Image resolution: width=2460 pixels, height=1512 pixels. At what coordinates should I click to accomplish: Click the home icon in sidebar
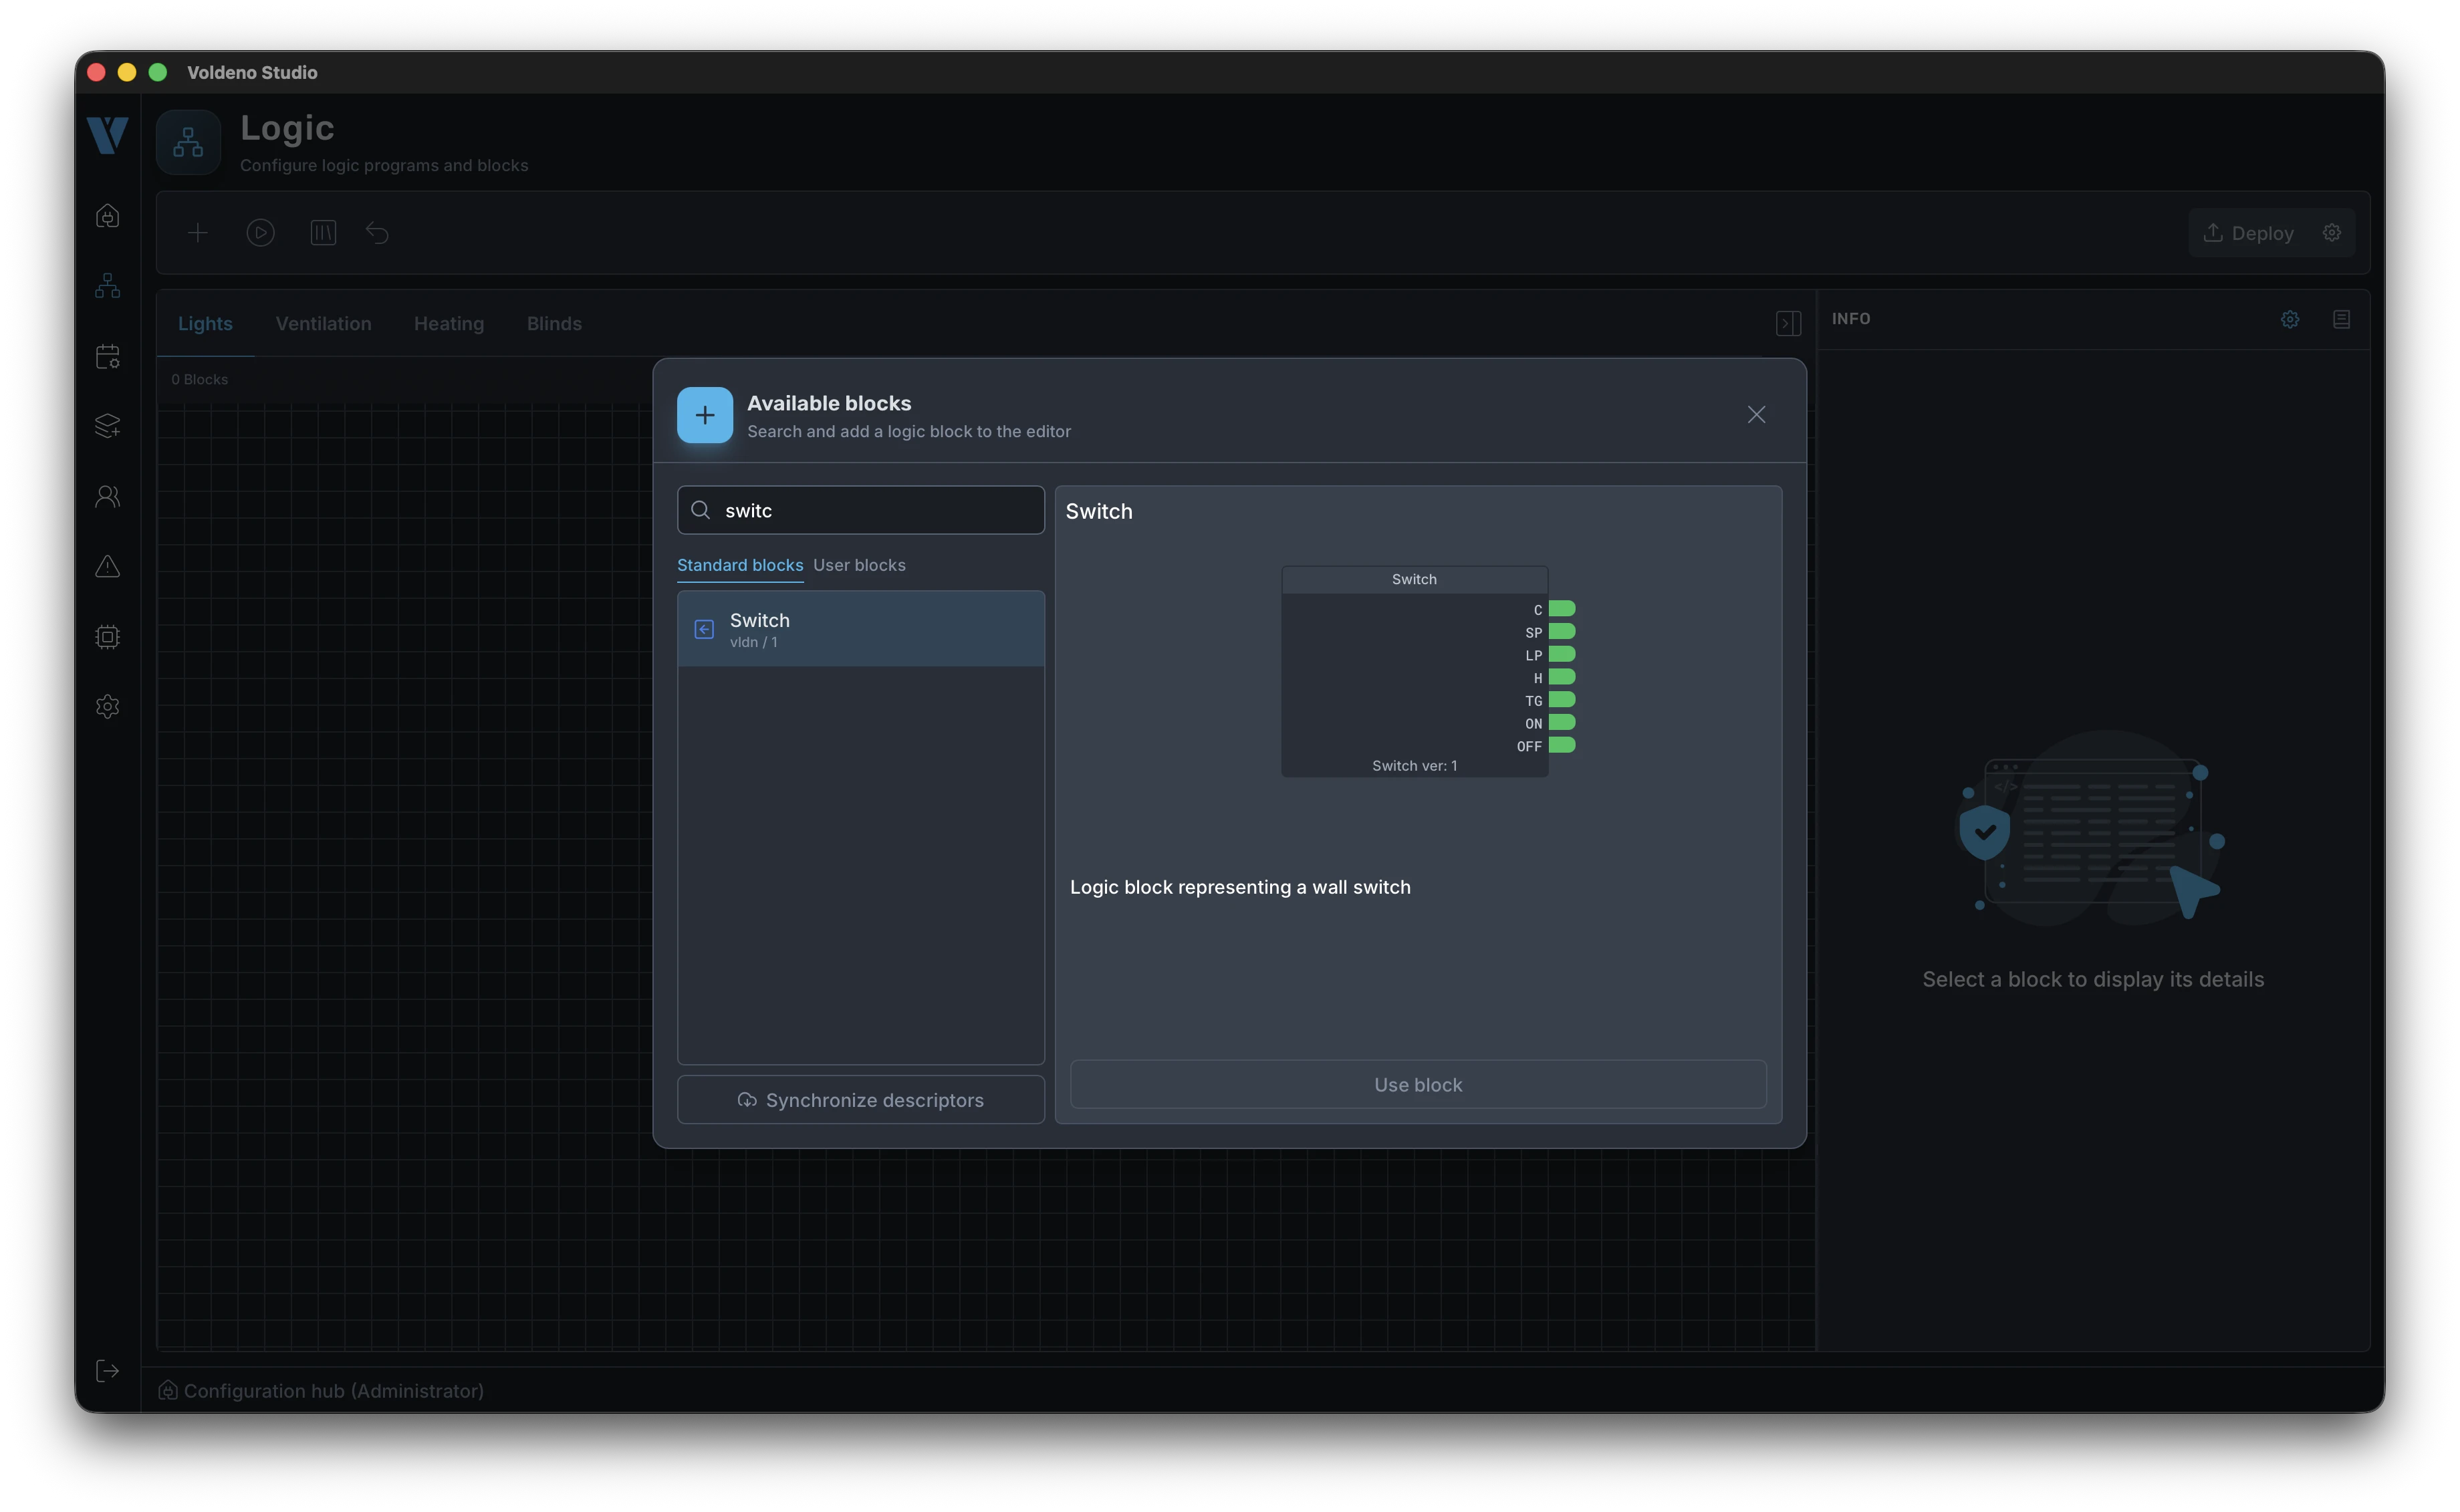[107, 216]
